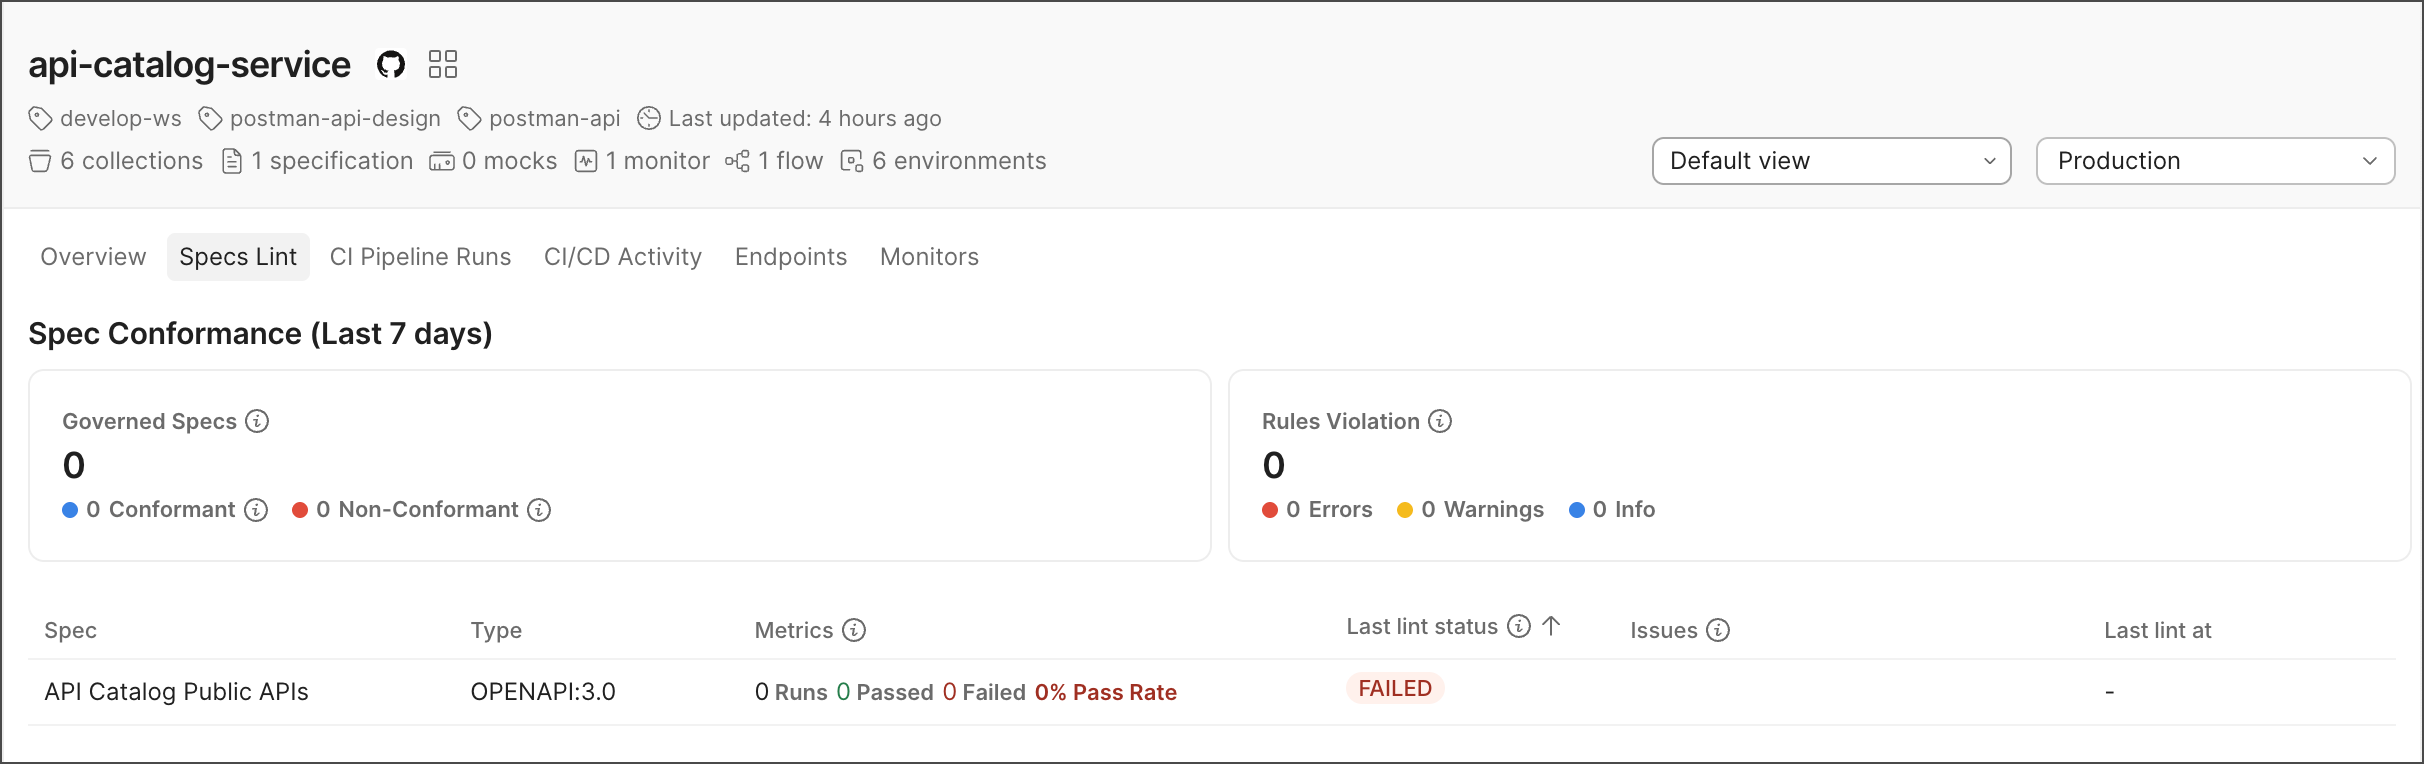Open the Production environment dropdown
2424x764 pixels.
point(2215,161)
